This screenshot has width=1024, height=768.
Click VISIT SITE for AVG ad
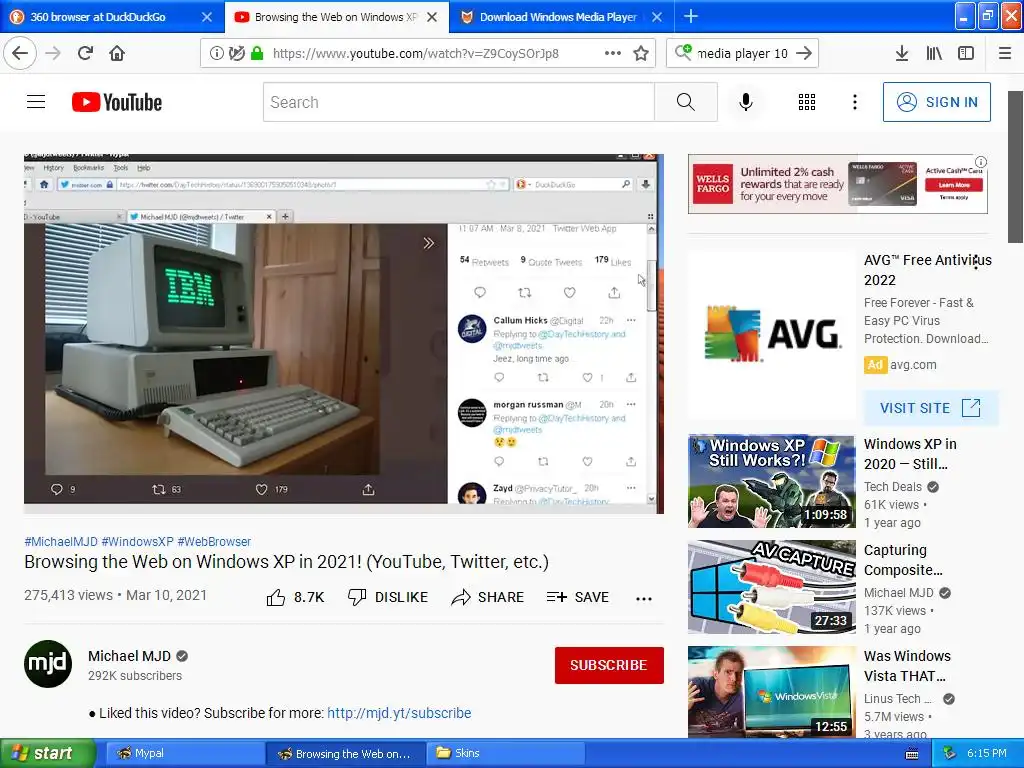pyautogui.click(x=931, y=408)
